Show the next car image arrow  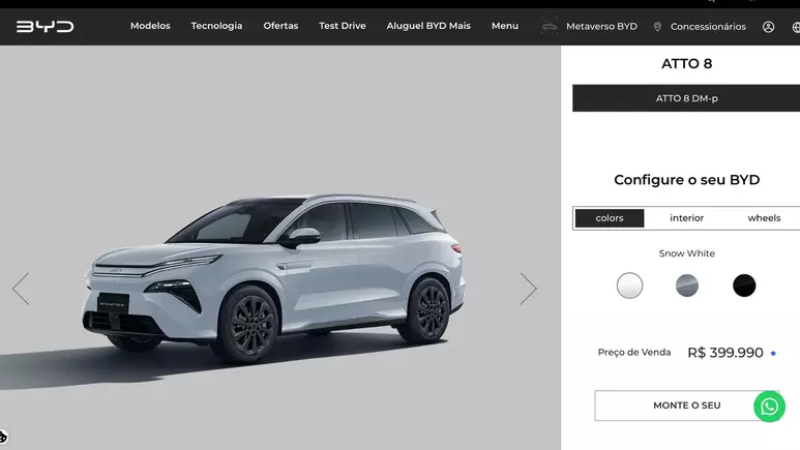pyautogui.click(x=528, y=288)
